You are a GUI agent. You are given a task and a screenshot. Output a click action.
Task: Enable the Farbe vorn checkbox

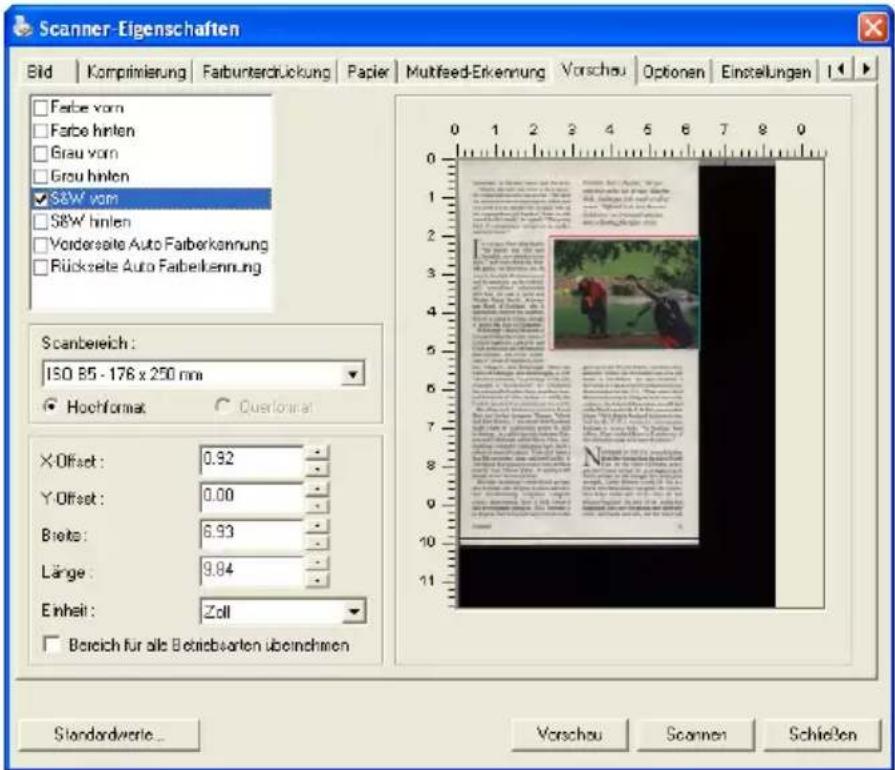click(x=41, y=108)
